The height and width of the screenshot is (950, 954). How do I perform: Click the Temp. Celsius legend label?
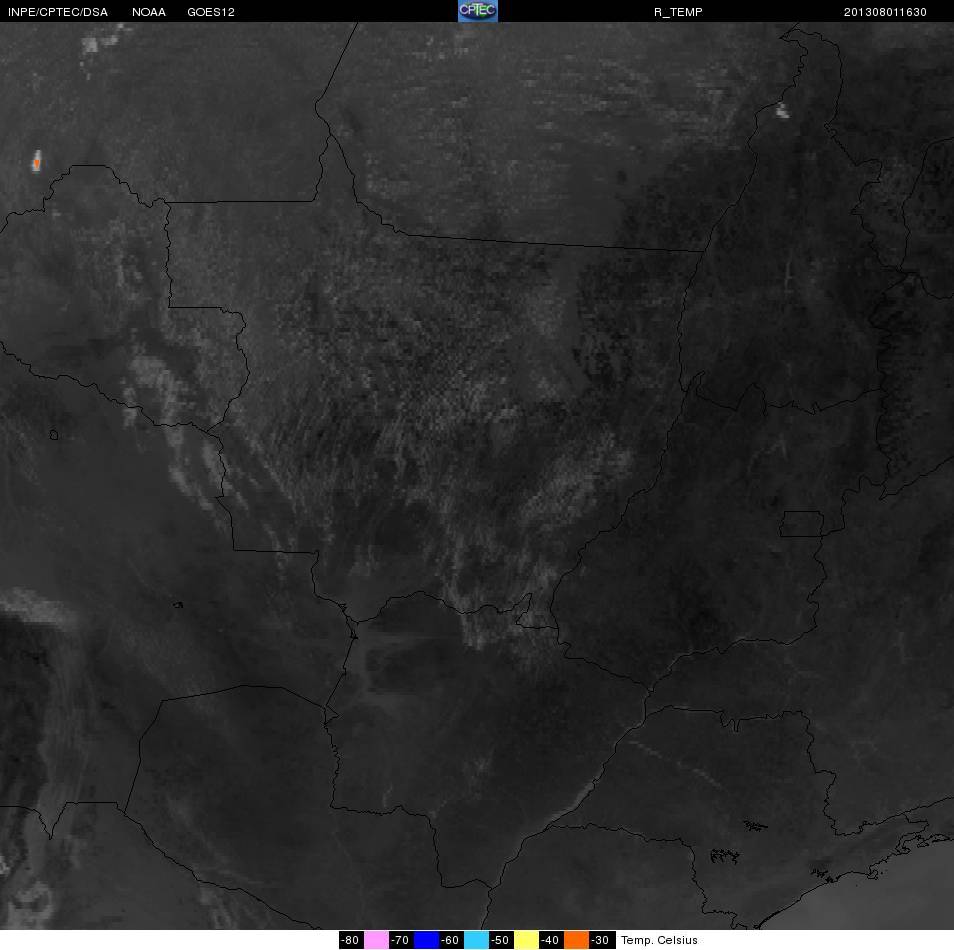659,940
